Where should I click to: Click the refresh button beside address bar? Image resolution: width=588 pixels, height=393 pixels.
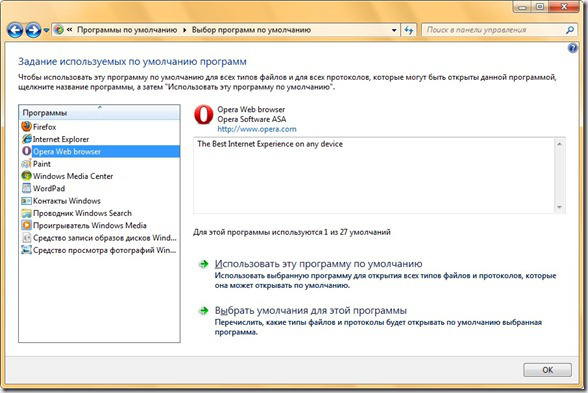coord(409,30)
